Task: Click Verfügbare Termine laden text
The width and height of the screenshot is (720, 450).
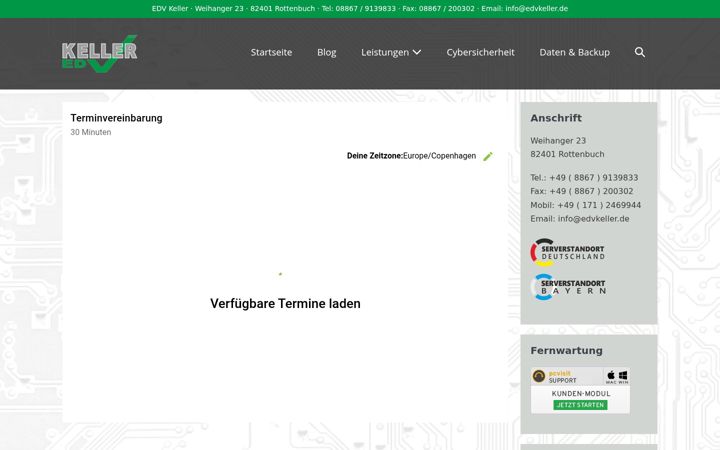Action: [285, 304]
